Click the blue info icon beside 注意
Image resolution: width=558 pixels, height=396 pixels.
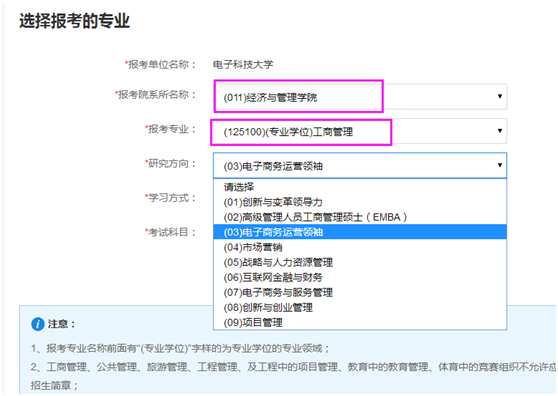pos(38,324)
